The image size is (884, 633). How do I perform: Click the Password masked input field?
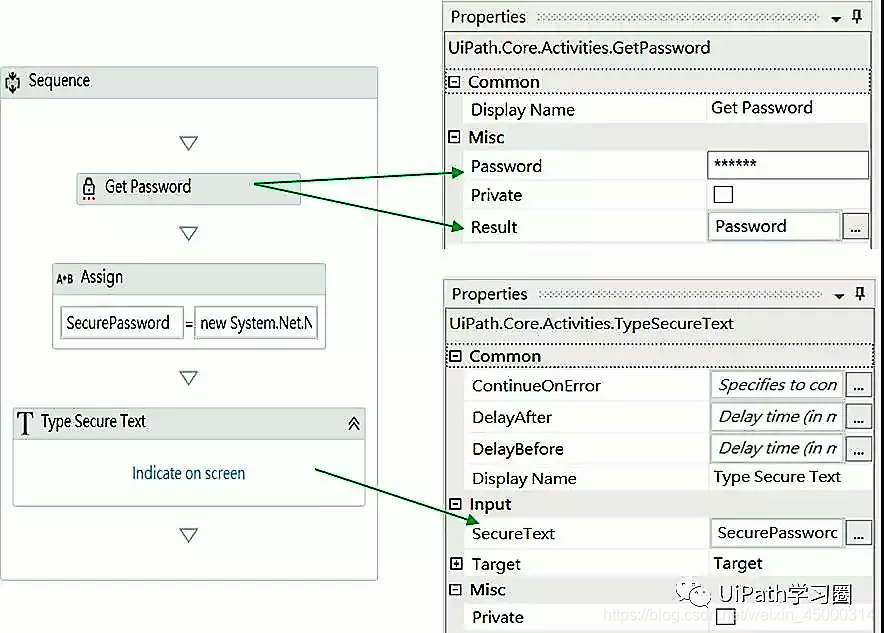click(x=788, y=165)
